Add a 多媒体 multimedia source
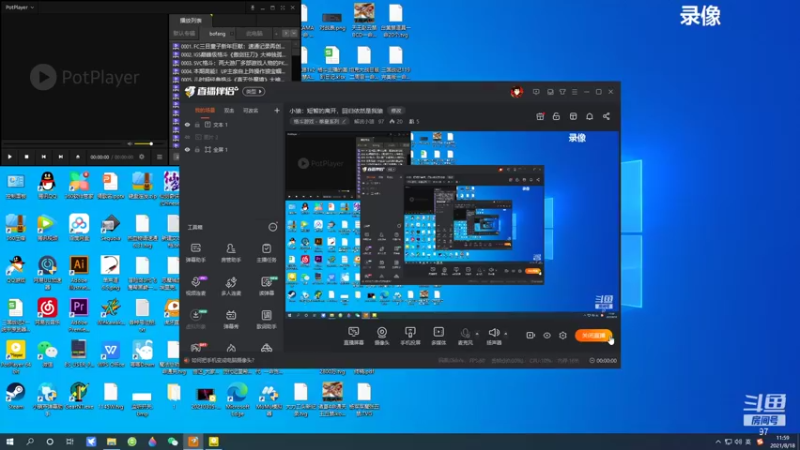 [x=438, y=332]
